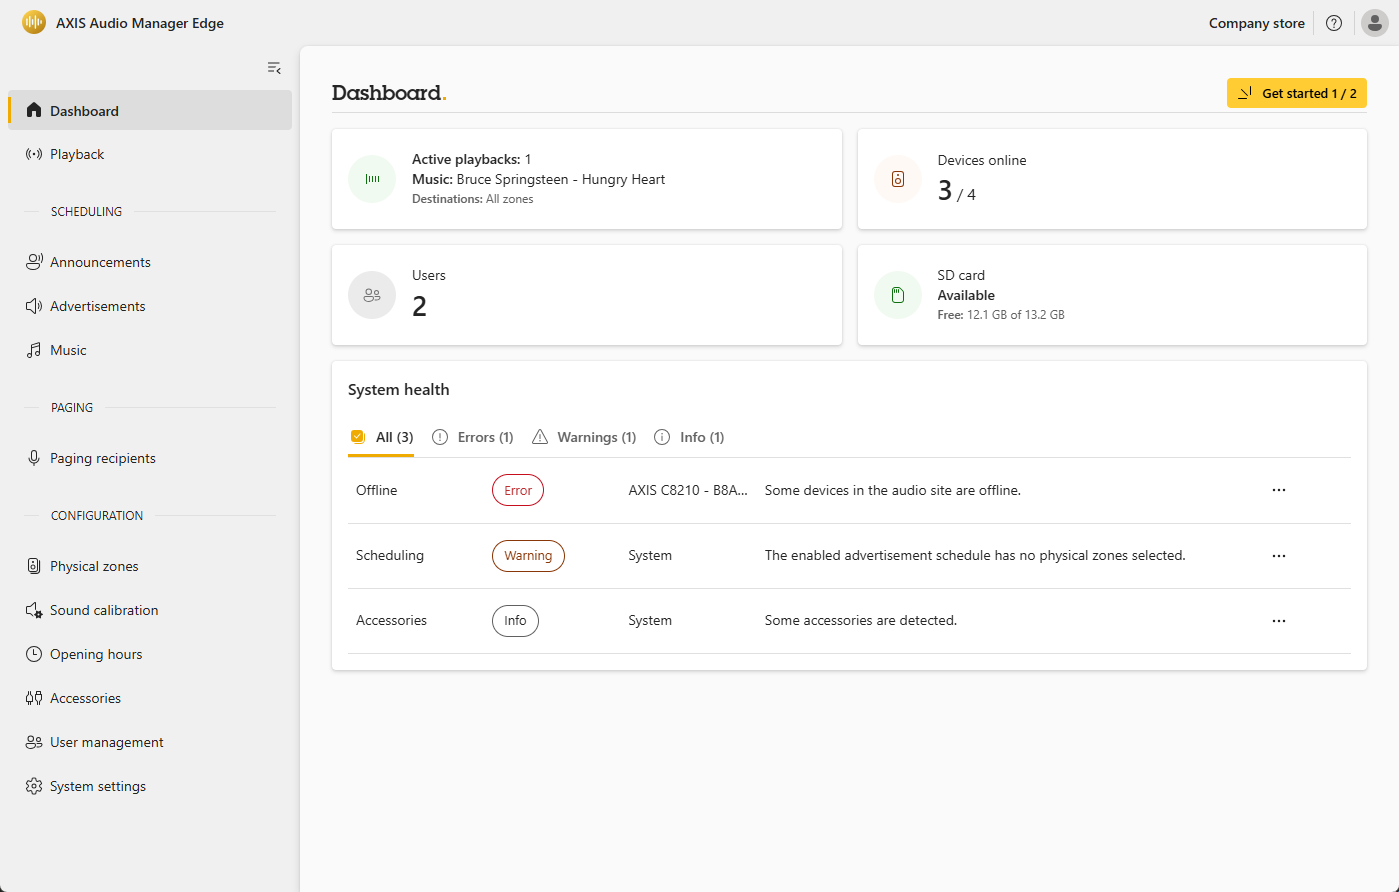This screenshot has width=1399, height=892.
Task: Click the Company store site name
Action: (x=1256, y=23)
